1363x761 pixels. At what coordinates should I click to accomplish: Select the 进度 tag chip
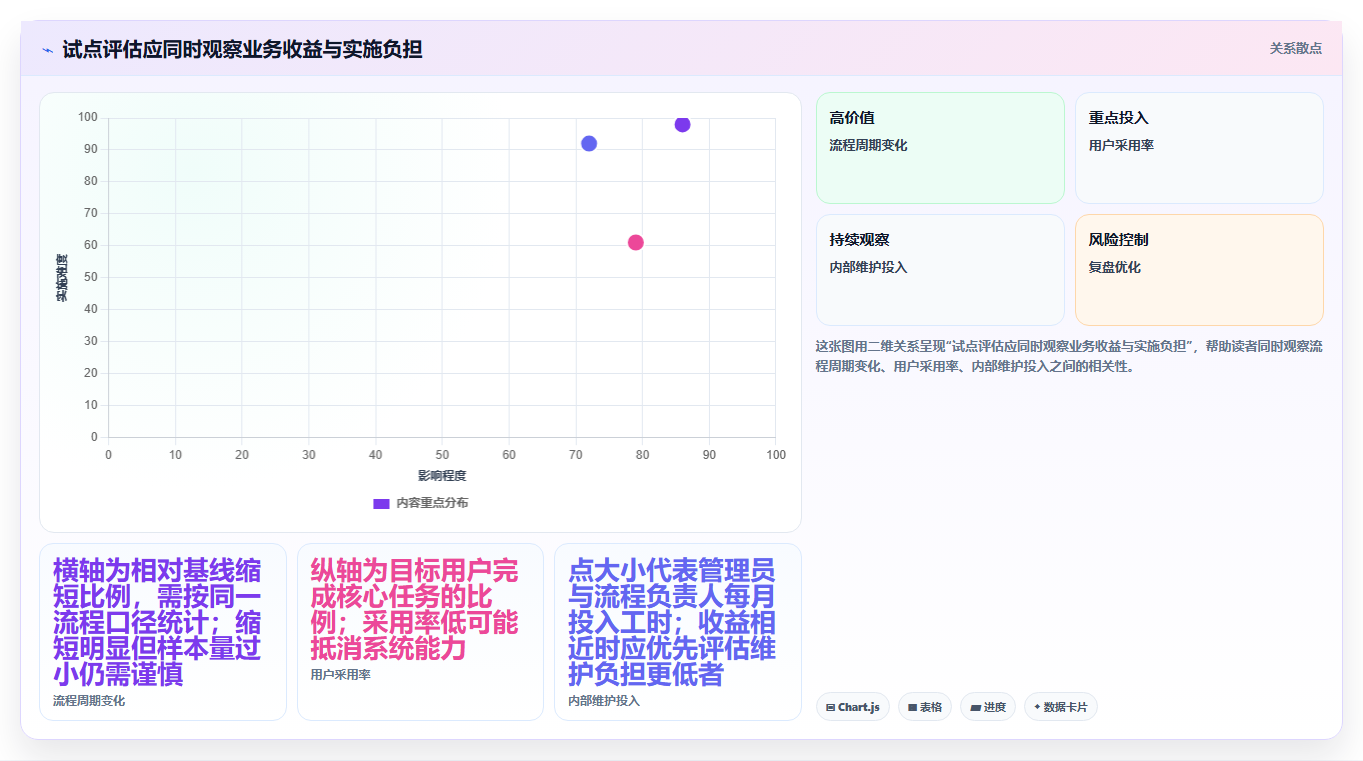(988, 707)
